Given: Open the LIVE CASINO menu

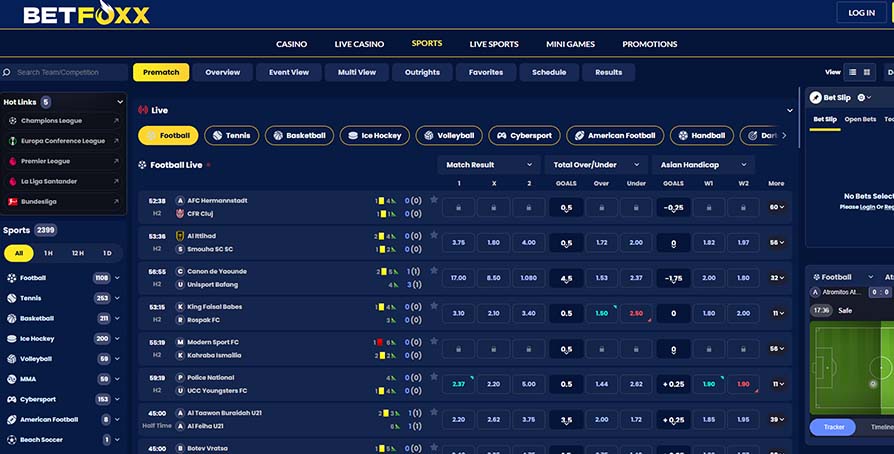Looking at the screenshot, I should point(359,44).
